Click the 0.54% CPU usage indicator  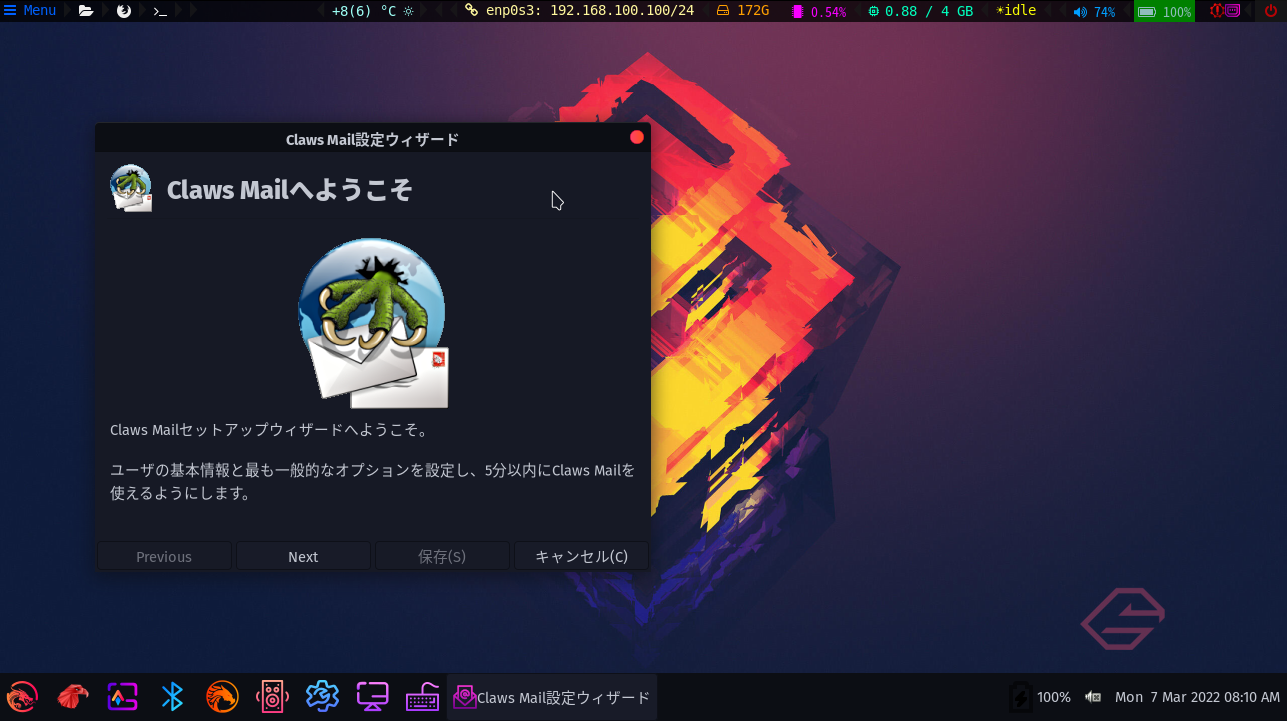pyautogui.click(x=819, y=12)
